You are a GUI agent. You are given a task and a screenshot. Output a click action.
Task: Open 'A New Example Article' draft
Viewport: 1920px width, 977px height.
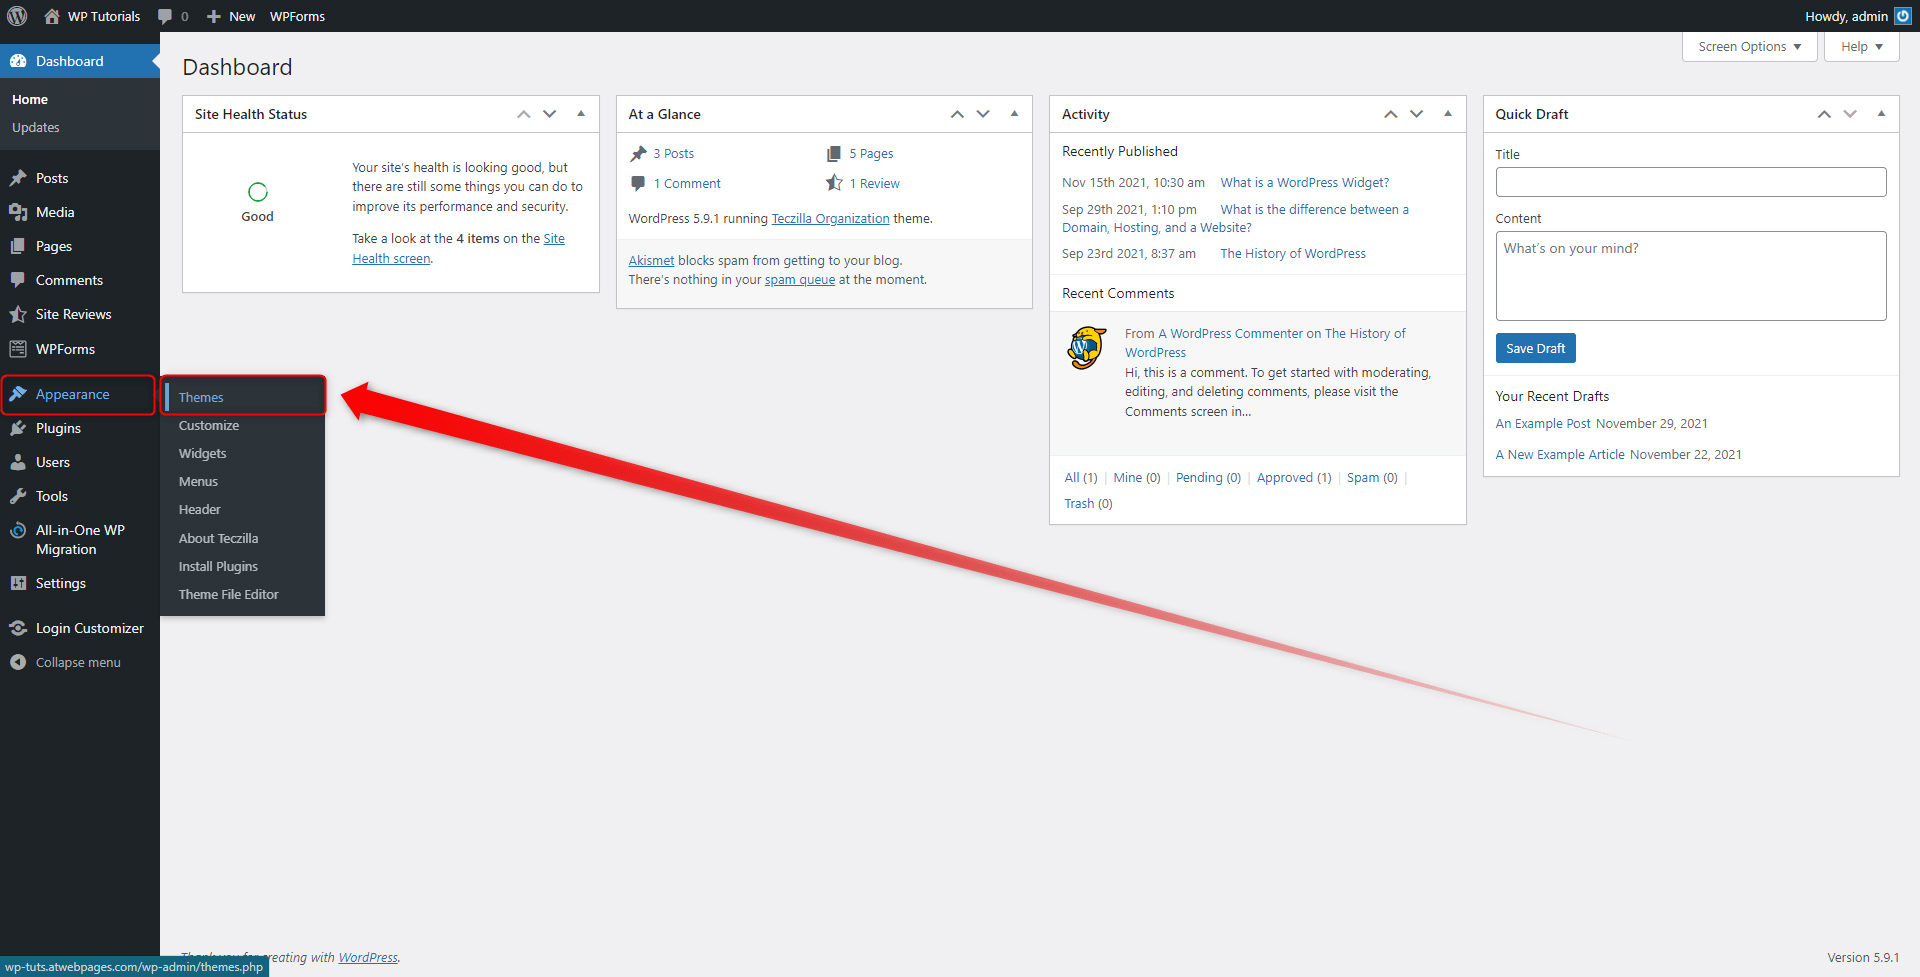[x=1560, y=454]
